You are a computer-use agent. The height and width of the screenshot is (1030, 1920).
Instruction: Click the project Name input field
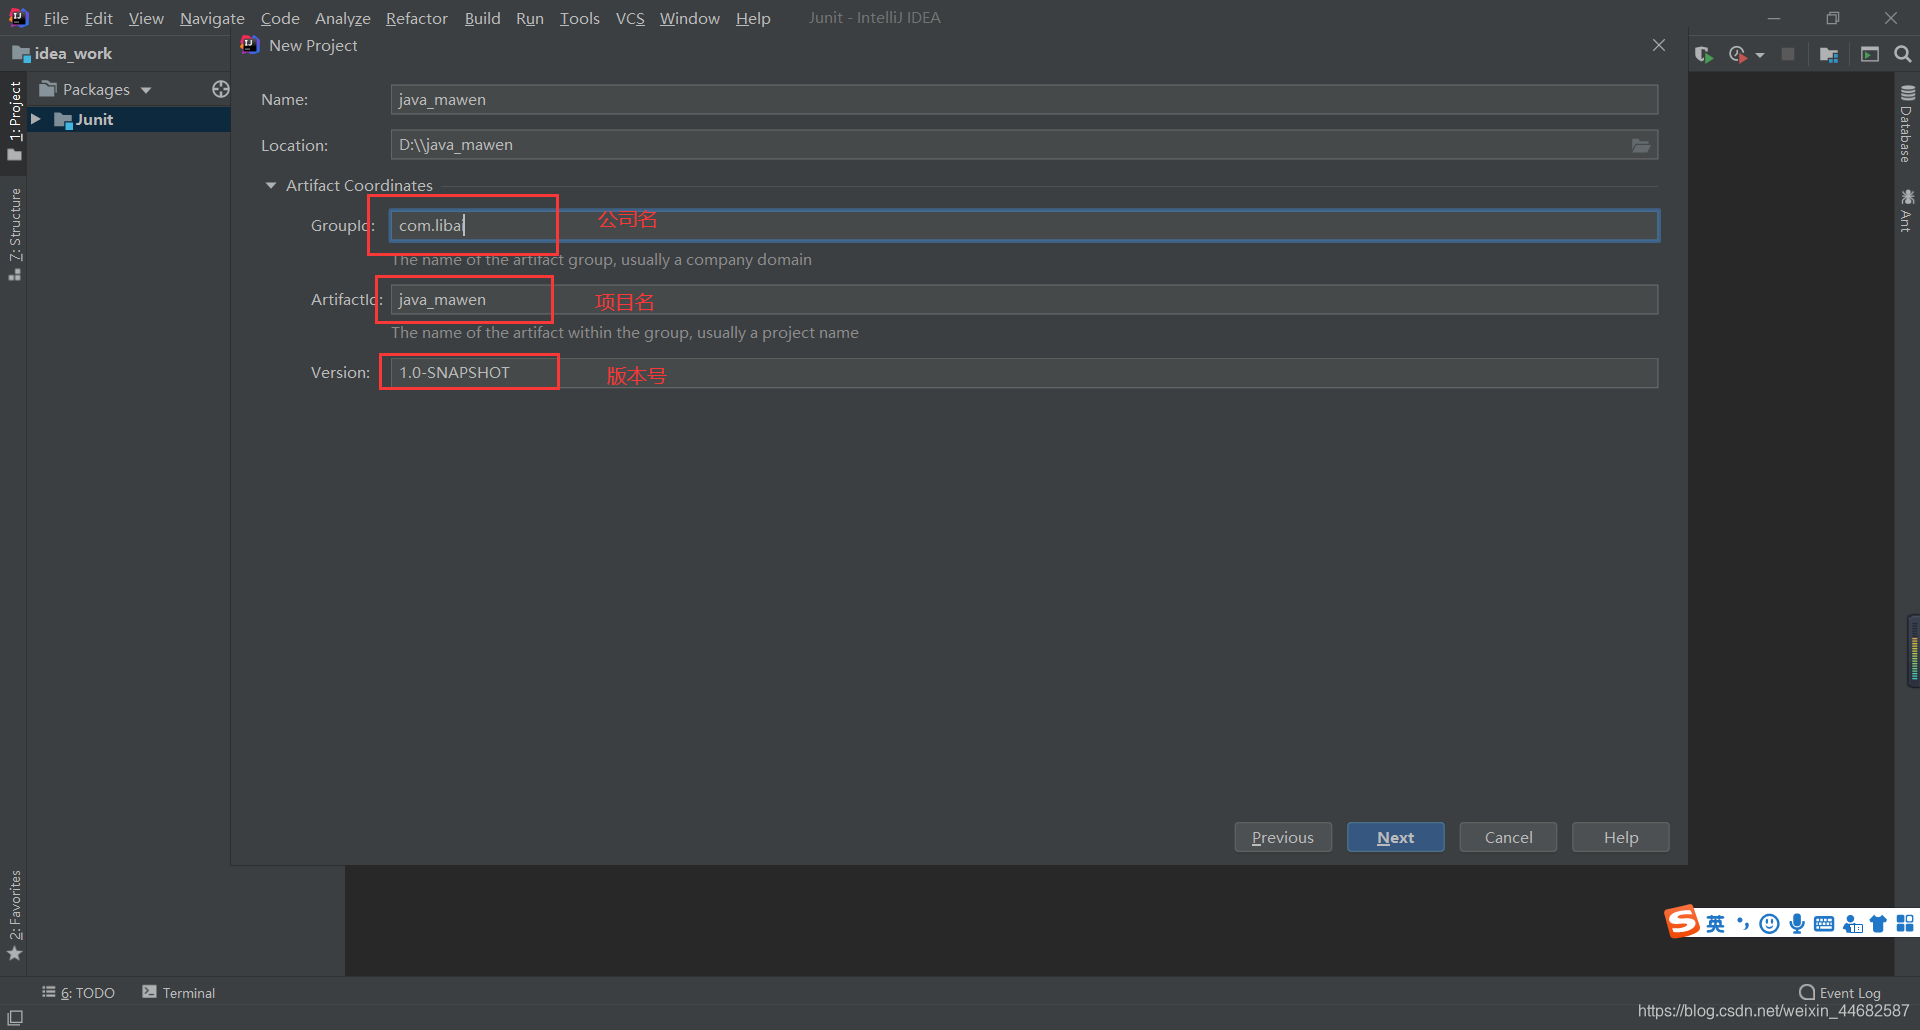(1024, 100)
